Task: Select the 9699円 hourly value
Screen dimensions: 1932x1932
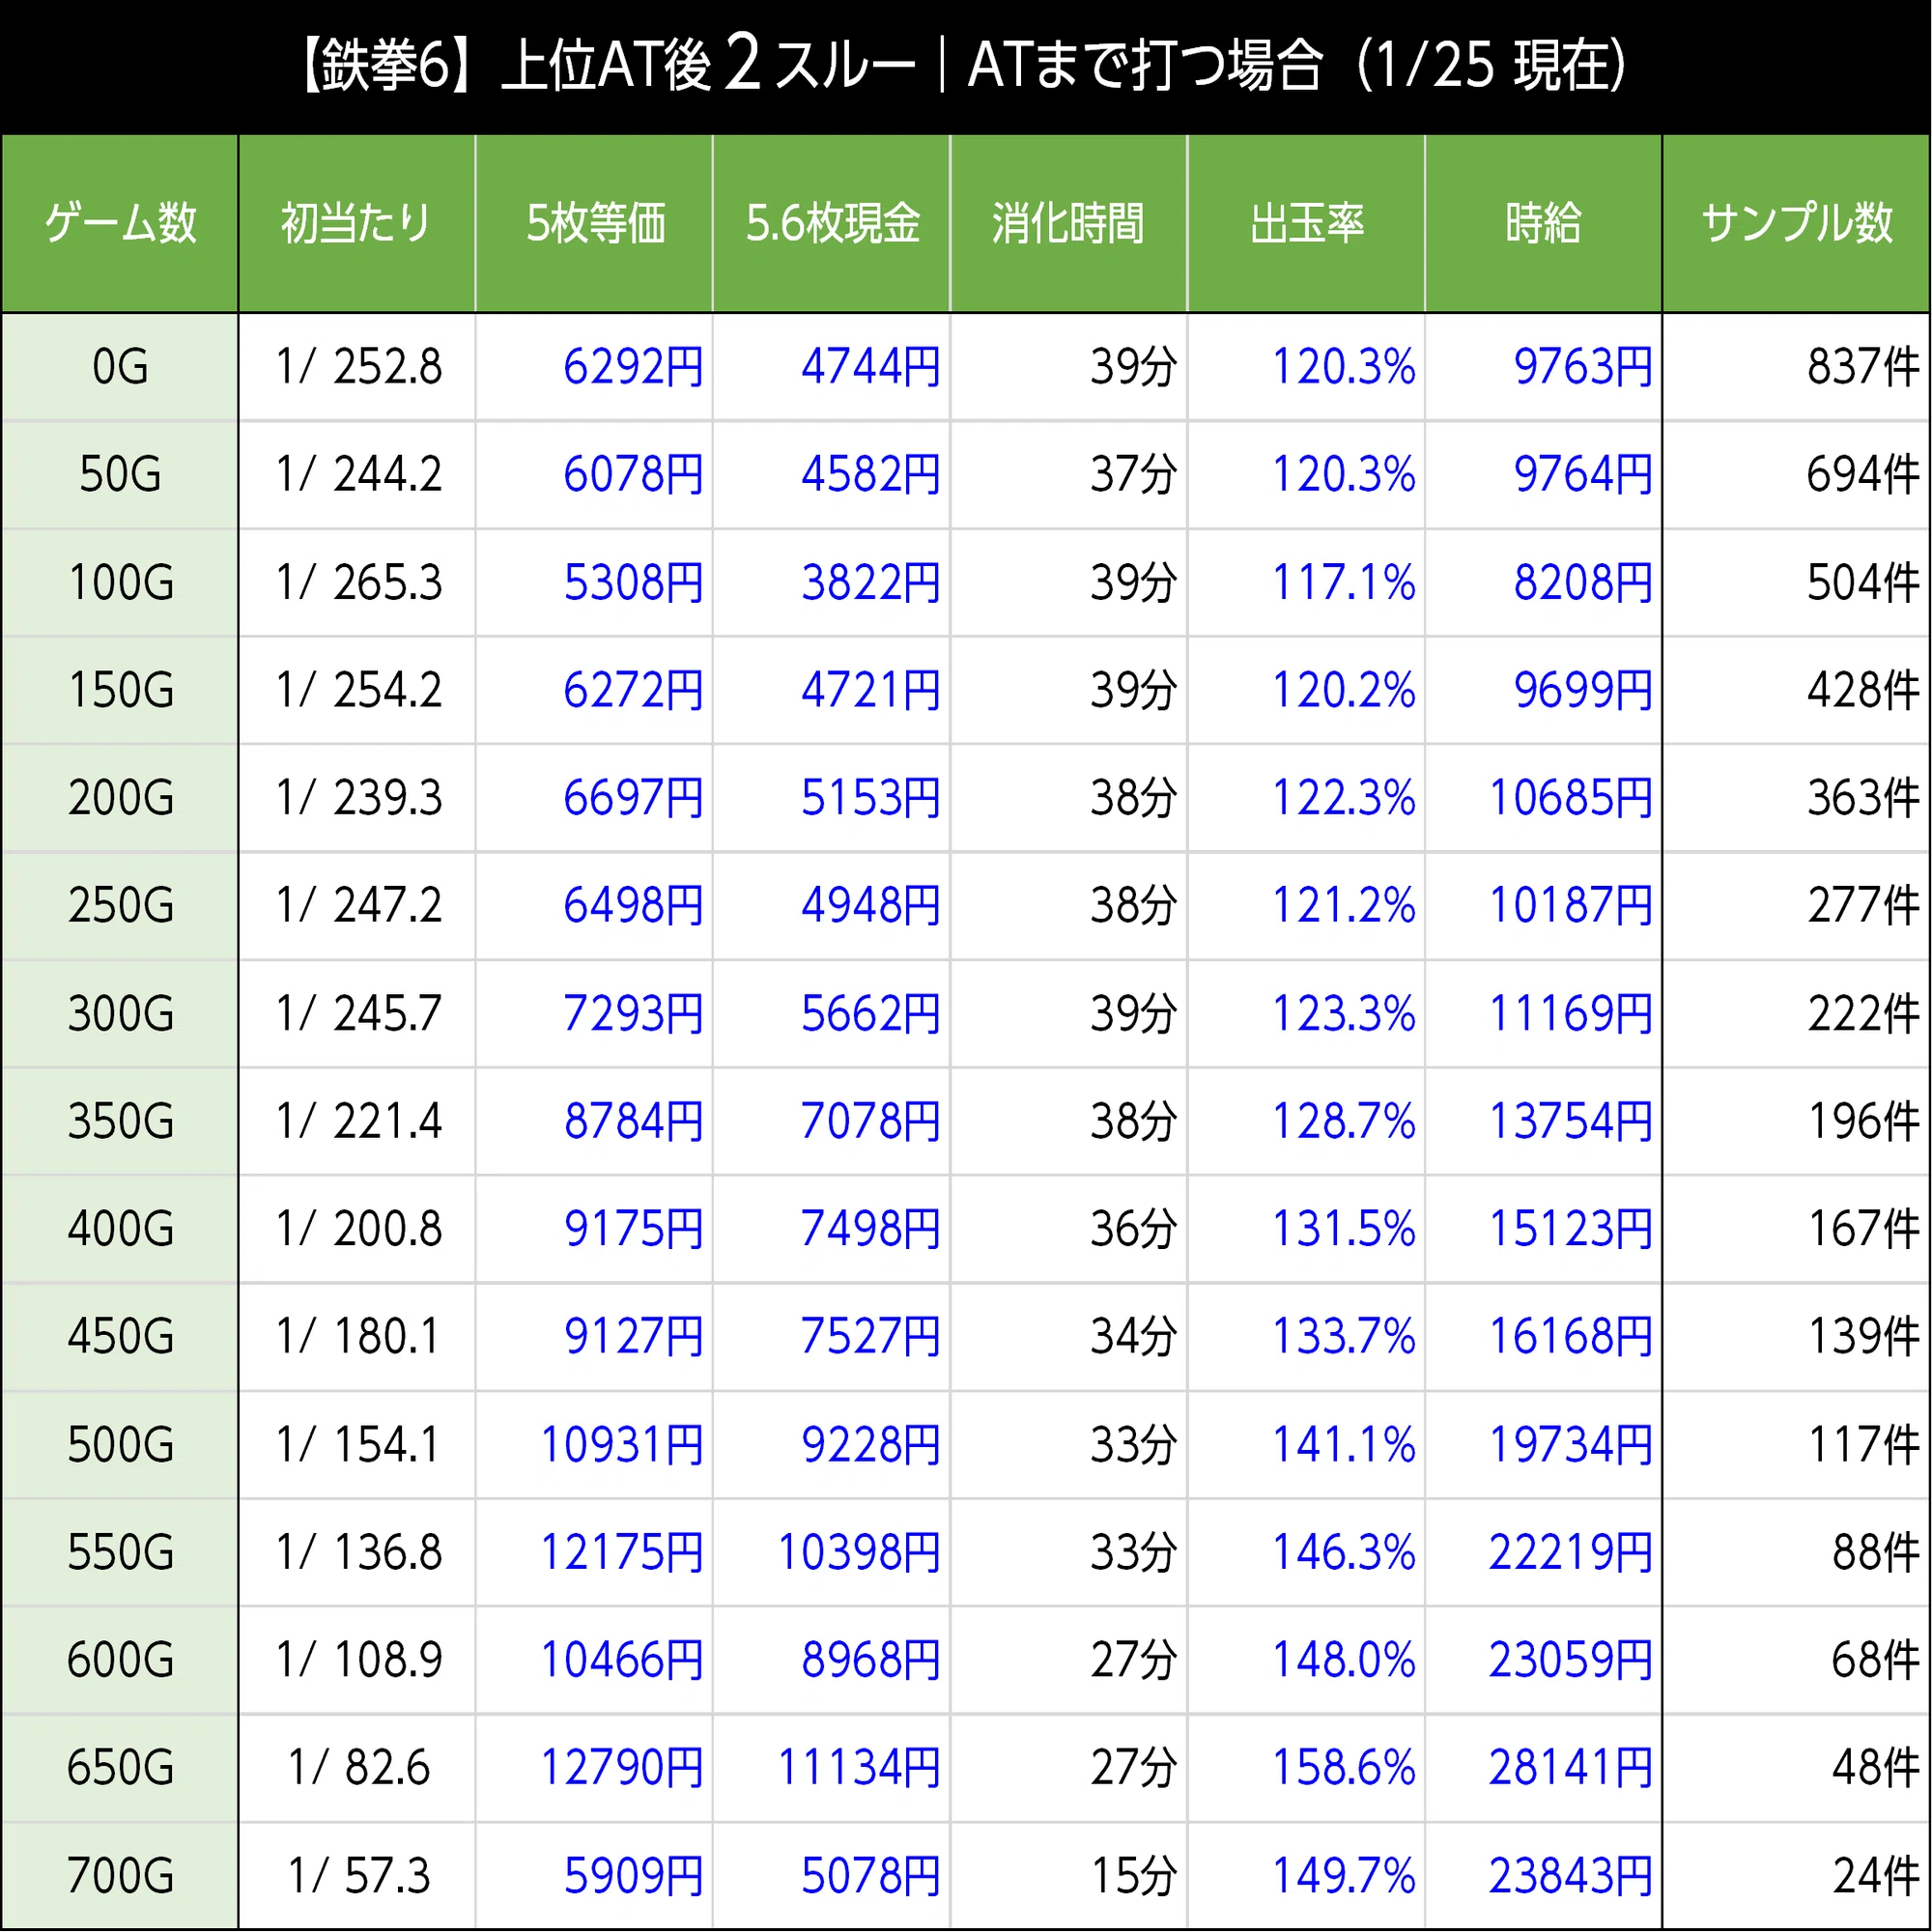Action: [1583, 691]
